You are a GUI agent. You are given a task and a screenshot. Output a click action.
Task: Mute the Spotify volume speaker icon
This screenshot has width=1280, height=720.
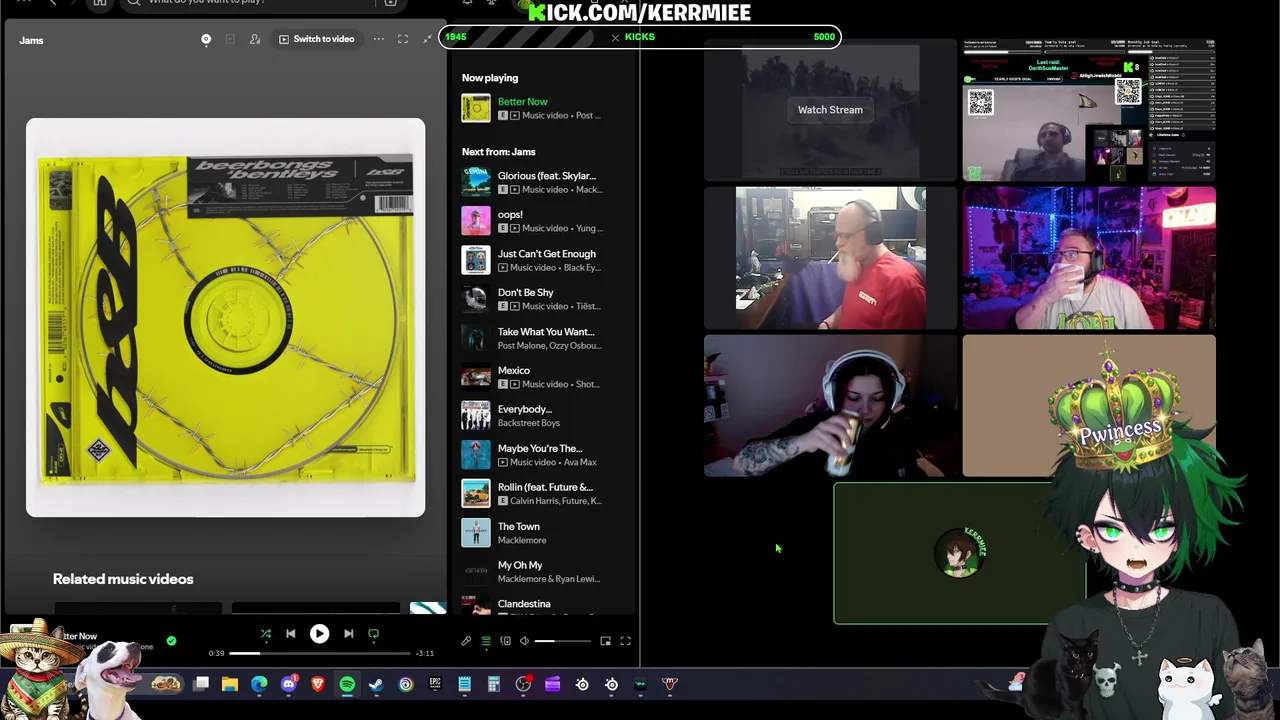point(524,641)
